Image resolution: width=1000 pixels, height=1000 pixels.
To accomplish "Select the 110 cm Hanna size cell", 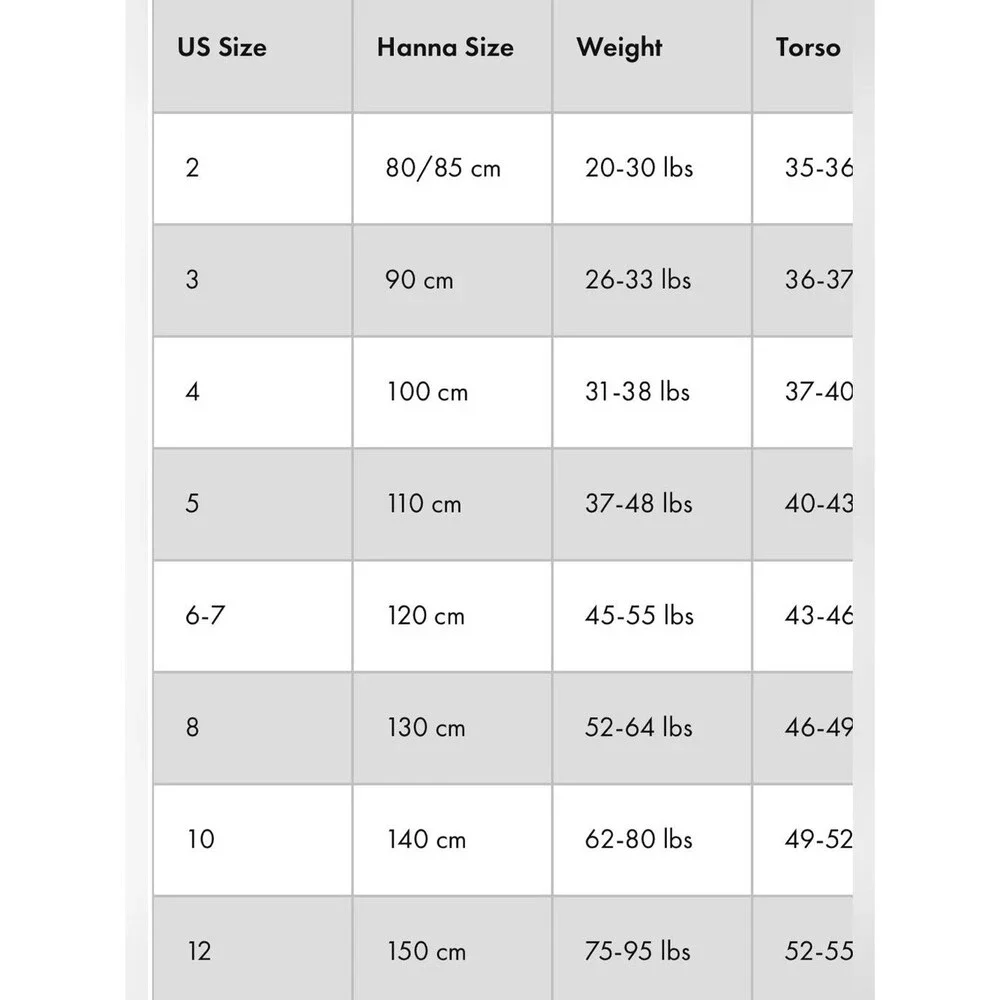I will pos(452,504).
